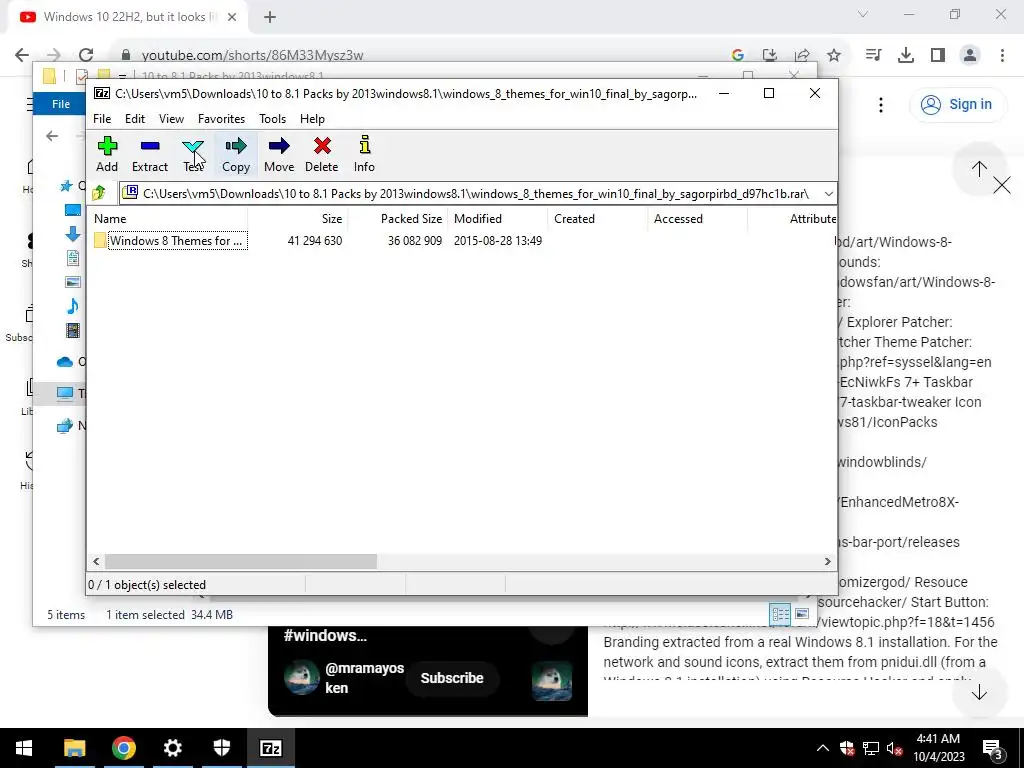Open Settings from the taskbar

172,748
